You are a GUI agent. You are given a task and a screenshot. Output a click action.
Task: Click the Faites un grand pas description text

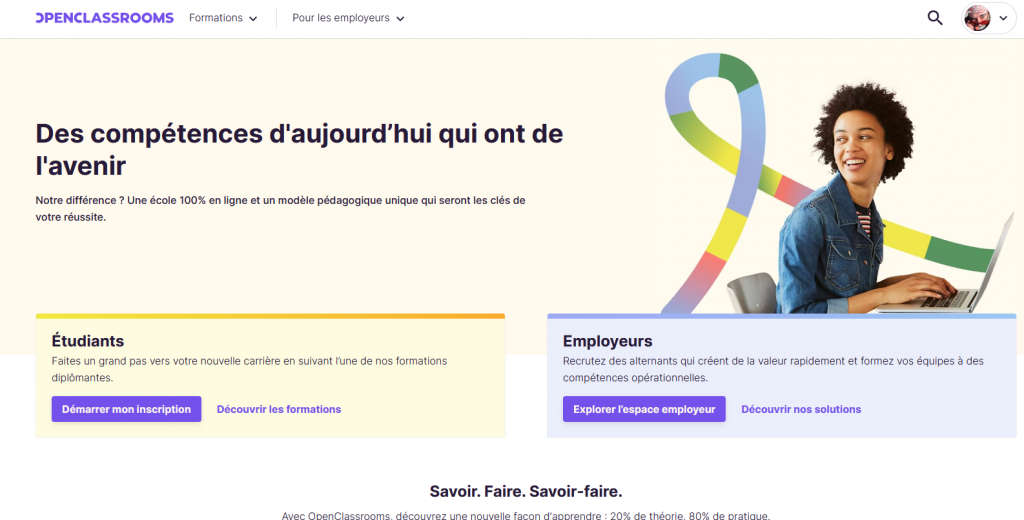point(249,369)
